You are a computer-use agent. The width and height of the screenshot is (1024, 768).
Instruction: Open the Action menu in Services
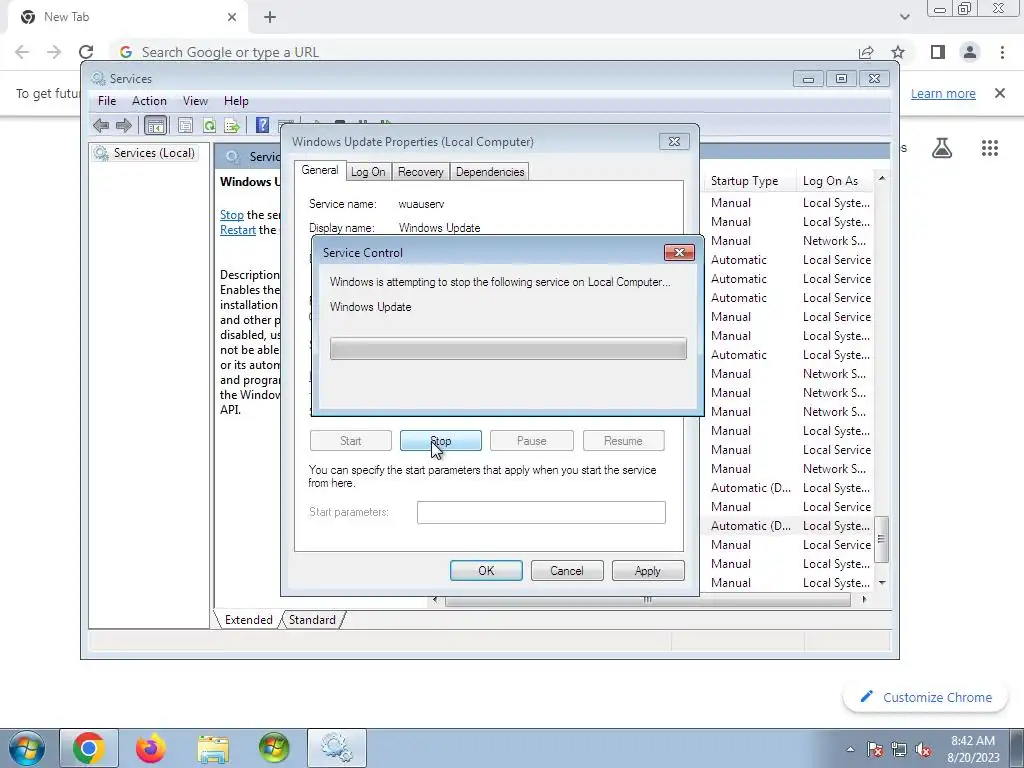click(x=149, y=101)
